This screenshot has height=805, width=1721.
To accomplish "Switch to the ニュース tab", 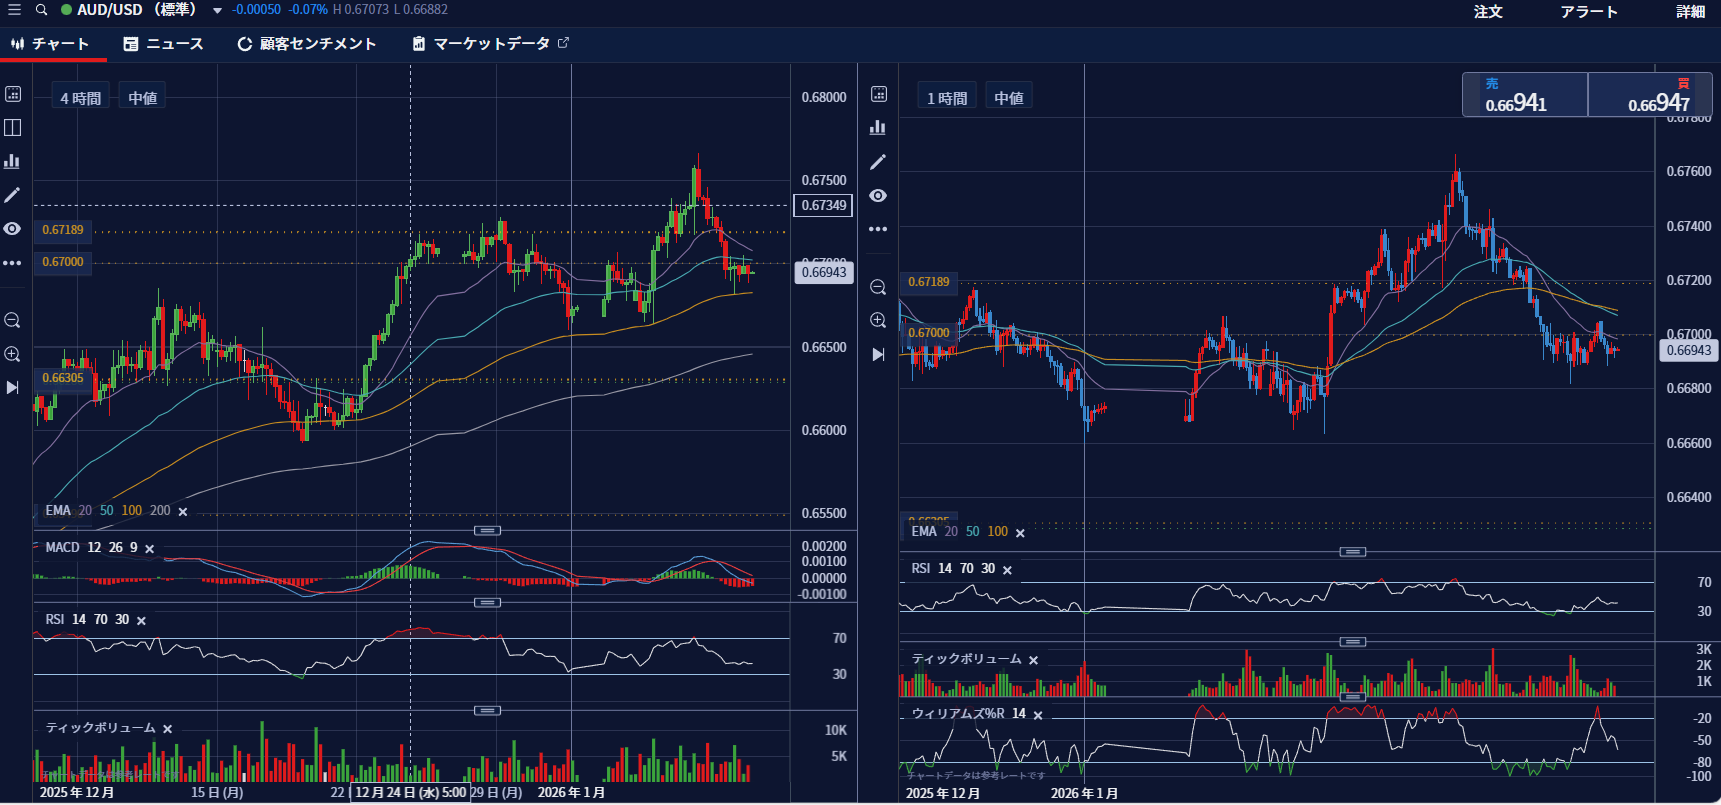I will coord(164,44).
